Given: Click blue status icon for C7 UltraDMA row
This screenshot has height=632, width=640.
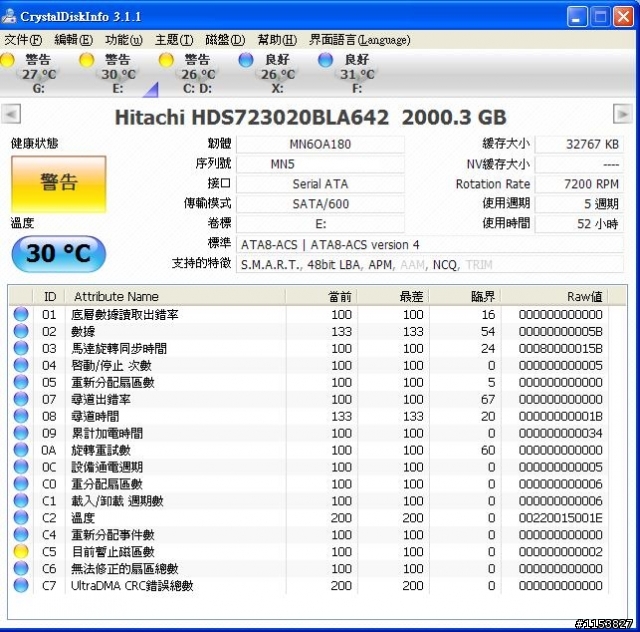Looking at the screenshot, I should coord(21,585).
